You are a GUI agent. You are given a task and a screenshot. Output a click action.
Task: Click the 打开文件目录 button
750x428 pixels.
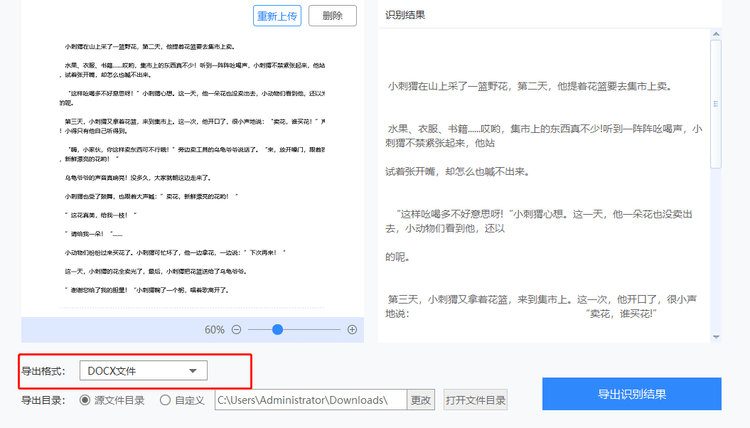click(475, 400)
